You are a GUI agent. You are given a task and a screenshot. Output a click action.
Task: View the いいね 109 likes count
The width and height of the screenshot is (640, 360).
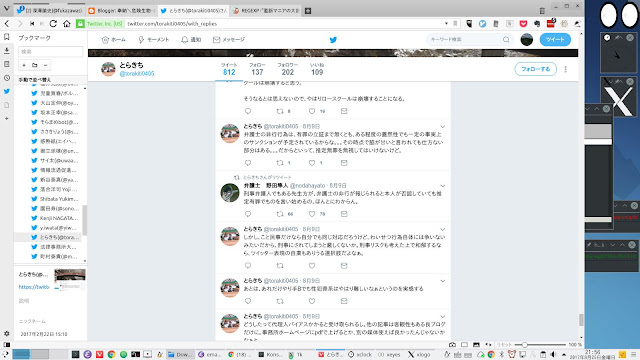[317, 69]
